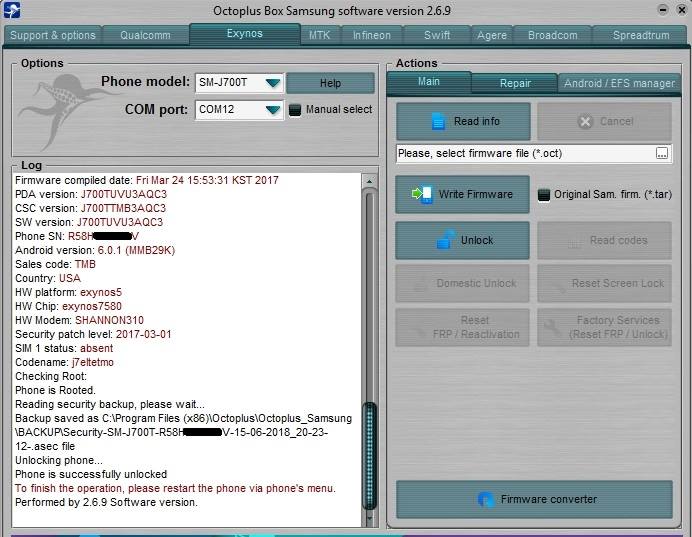Open the Infineon tab
The image size is (692, 537).
pyautogui.click(x=372, y=35)
